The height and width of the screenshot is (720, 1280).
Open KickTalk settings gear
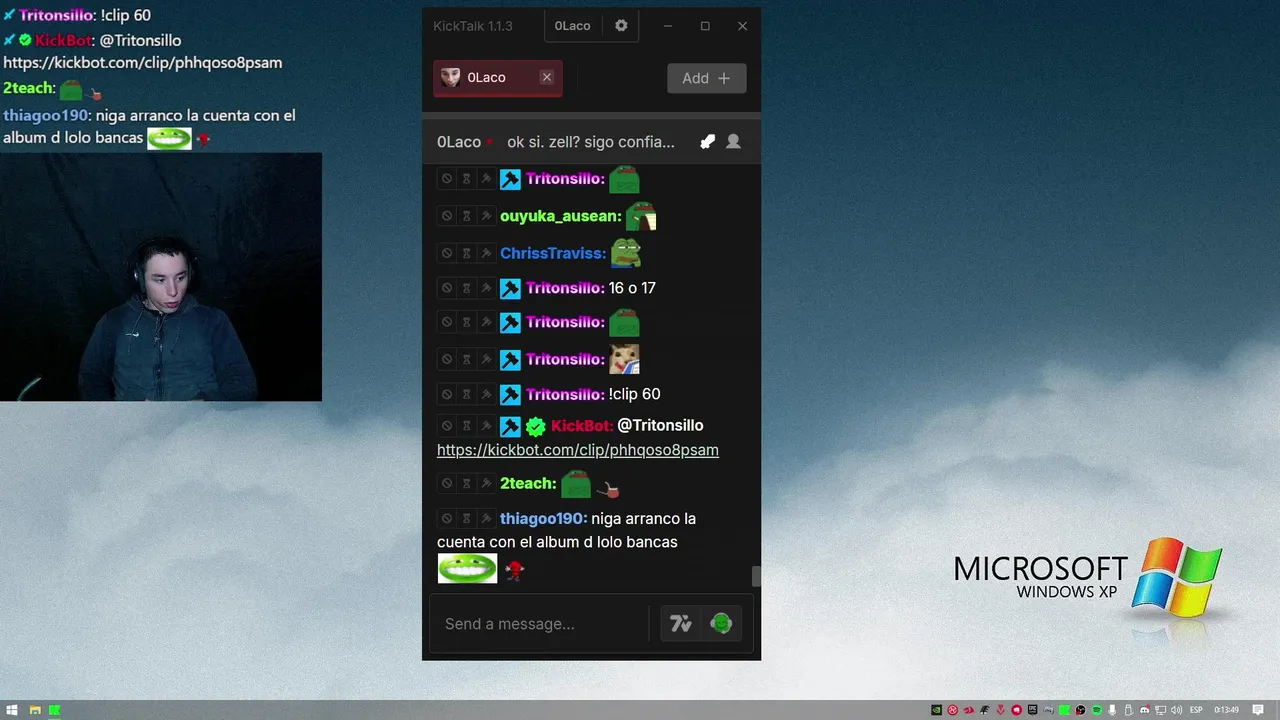(x=621, y=26)
